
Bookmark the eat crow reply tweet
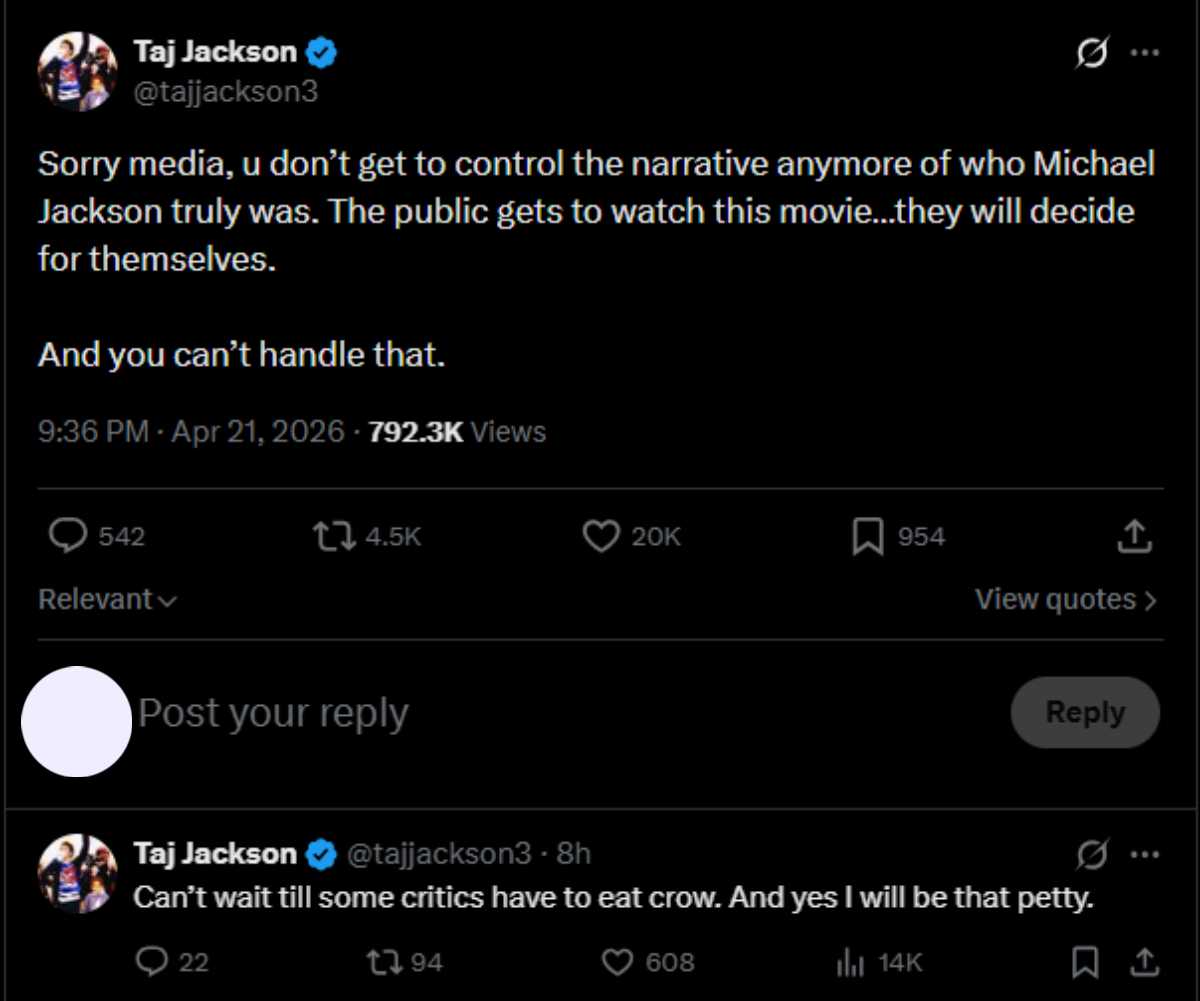[1084, 962]
